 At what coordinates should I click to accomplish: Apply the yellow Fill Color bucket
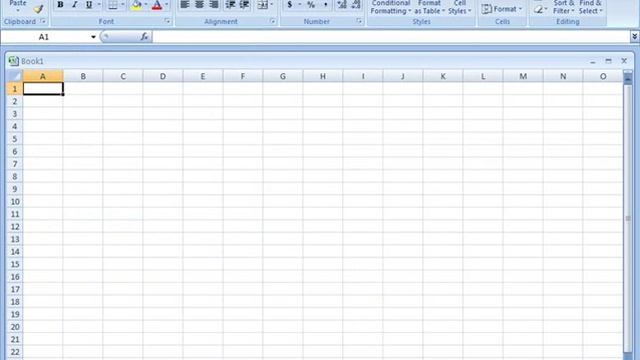tap(137, 5)
